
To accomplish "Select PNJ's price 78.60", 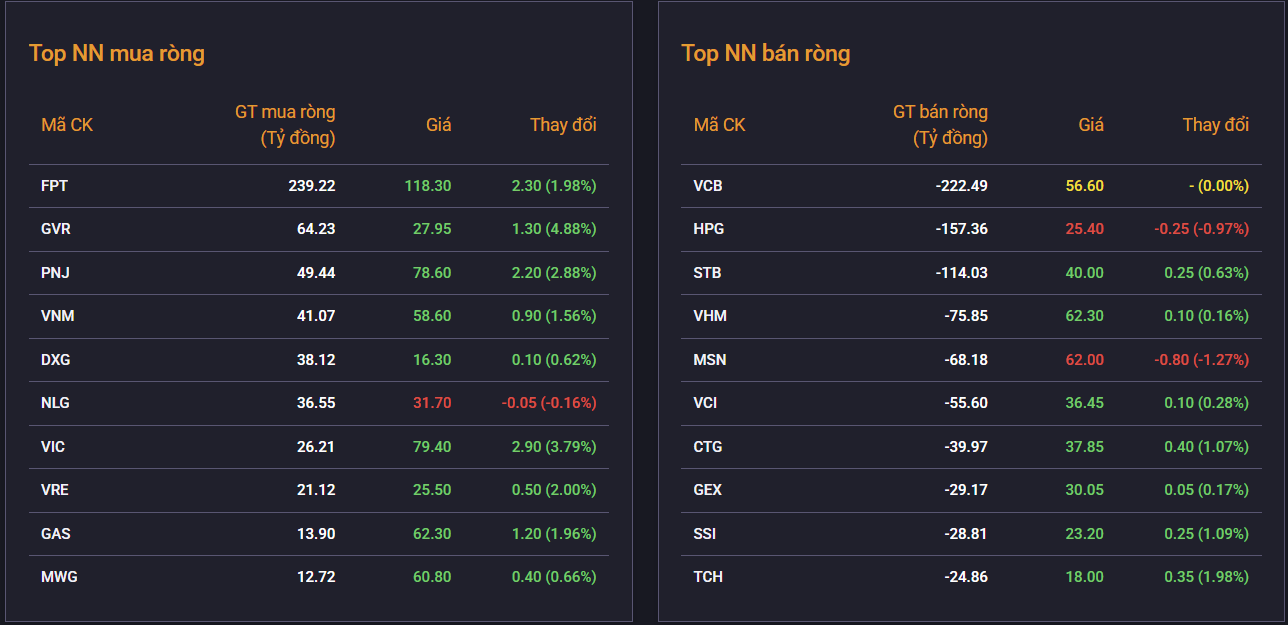I will 432,273.
